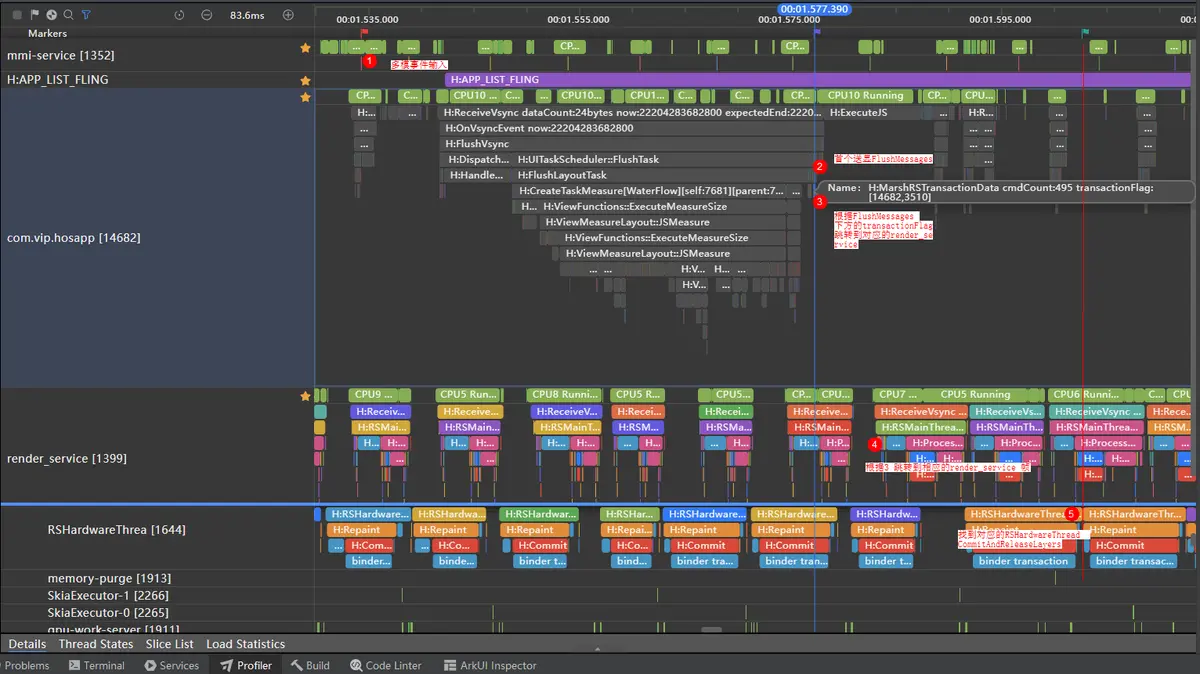Click the teal flag timeline marker
The width and height of the screenshot is (1200, 674).
1085,34
